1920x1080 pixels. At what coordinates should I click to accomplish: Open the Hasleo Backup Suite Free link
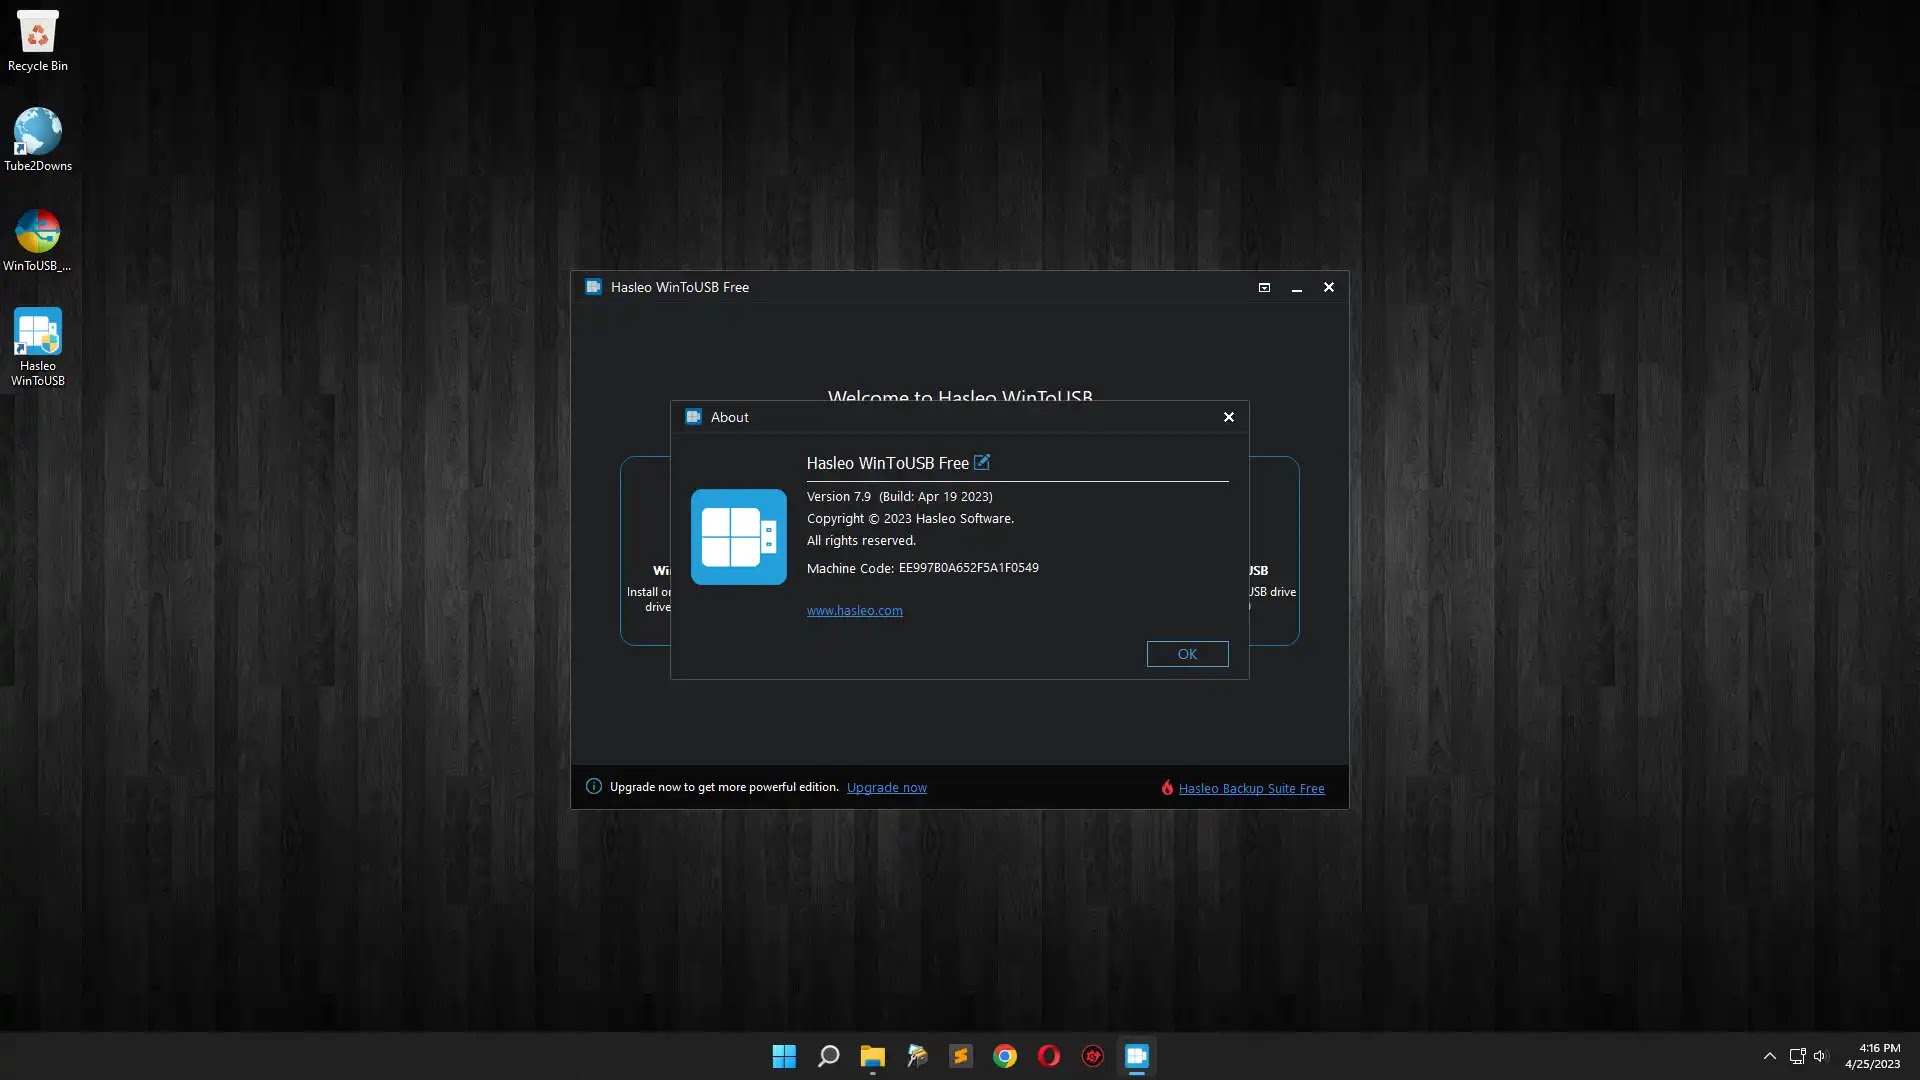[1251, 789]
